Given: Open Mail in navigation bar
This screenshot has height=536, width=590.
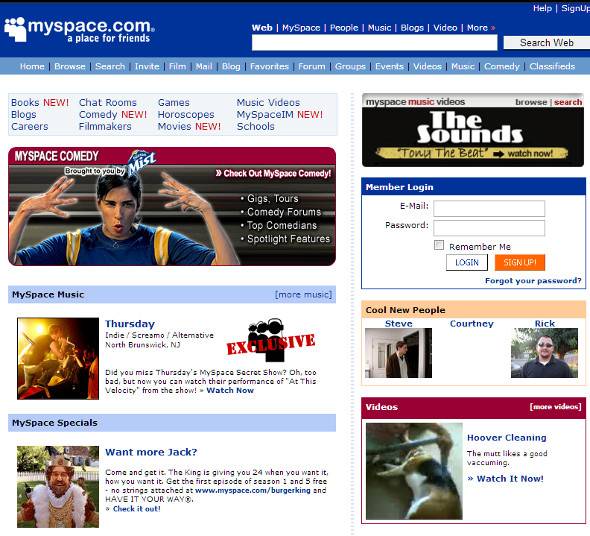Looking at the screenshot, I should (204, 66).
